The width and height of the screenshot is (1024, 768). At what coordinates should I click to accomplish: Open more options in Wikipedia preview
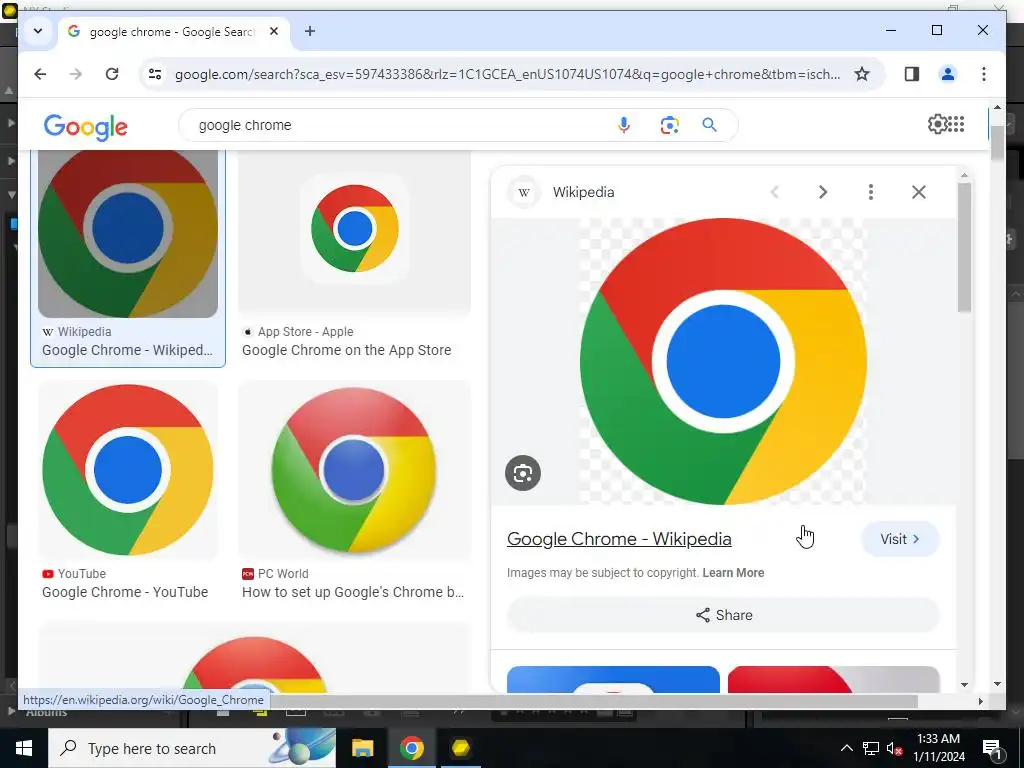click(871, 192)
